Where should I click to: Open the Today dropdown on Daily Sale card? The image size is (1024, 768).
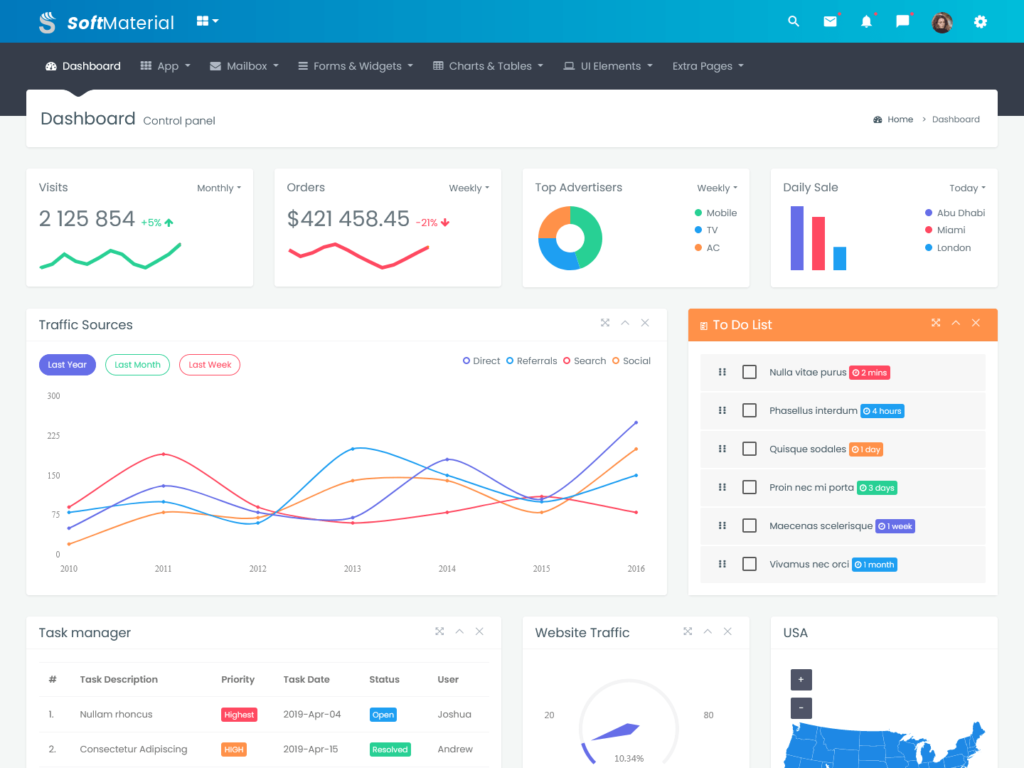965,187
